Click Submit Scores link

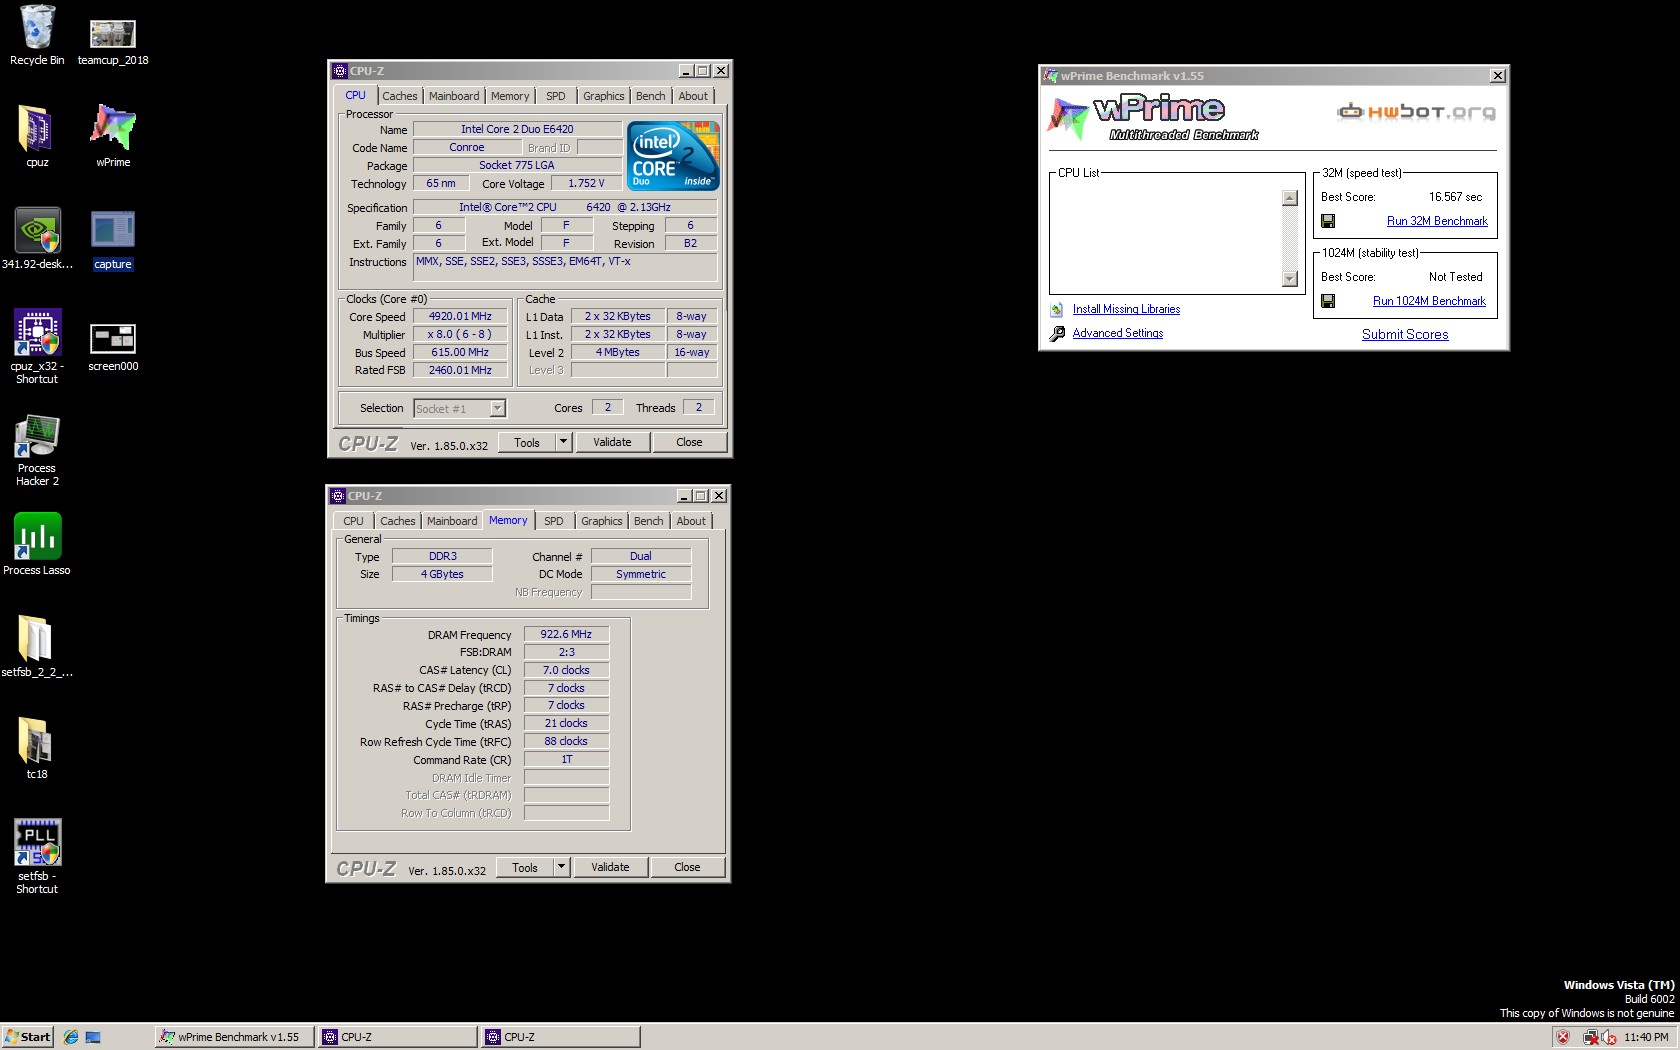[x=1405, y=335]
